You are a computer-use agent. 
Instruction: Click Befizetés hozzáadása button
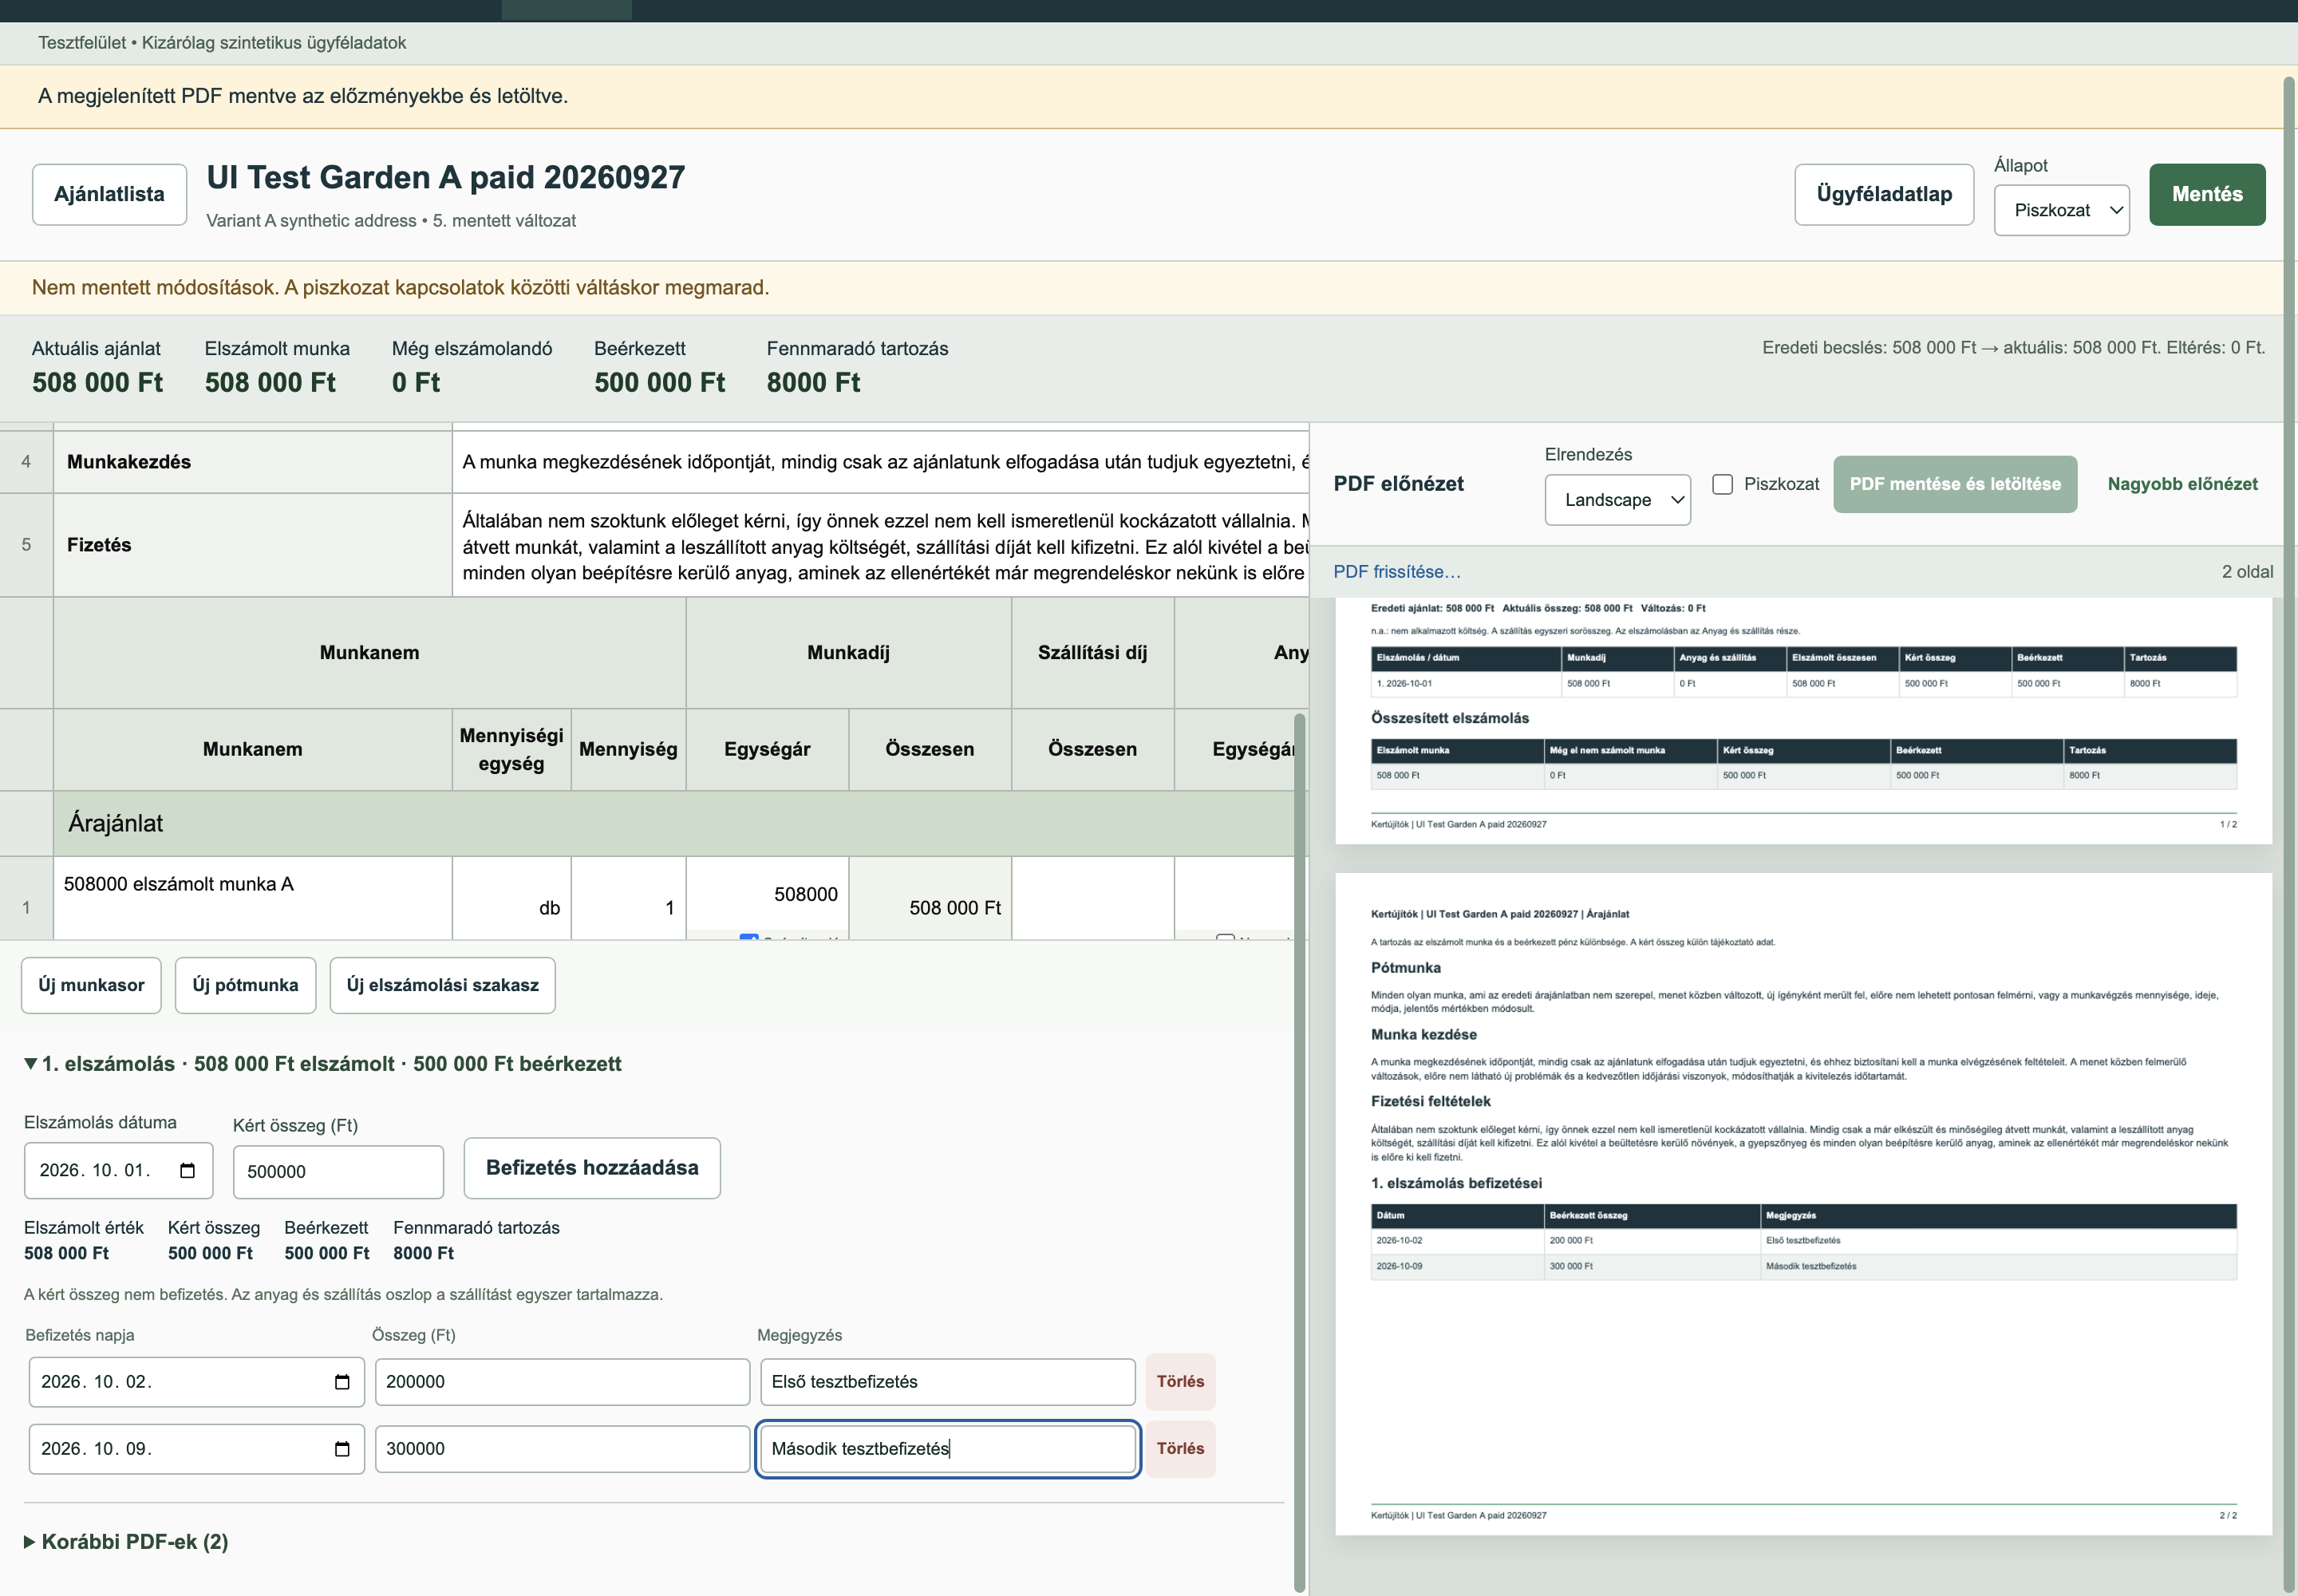tap(592, 1167)
